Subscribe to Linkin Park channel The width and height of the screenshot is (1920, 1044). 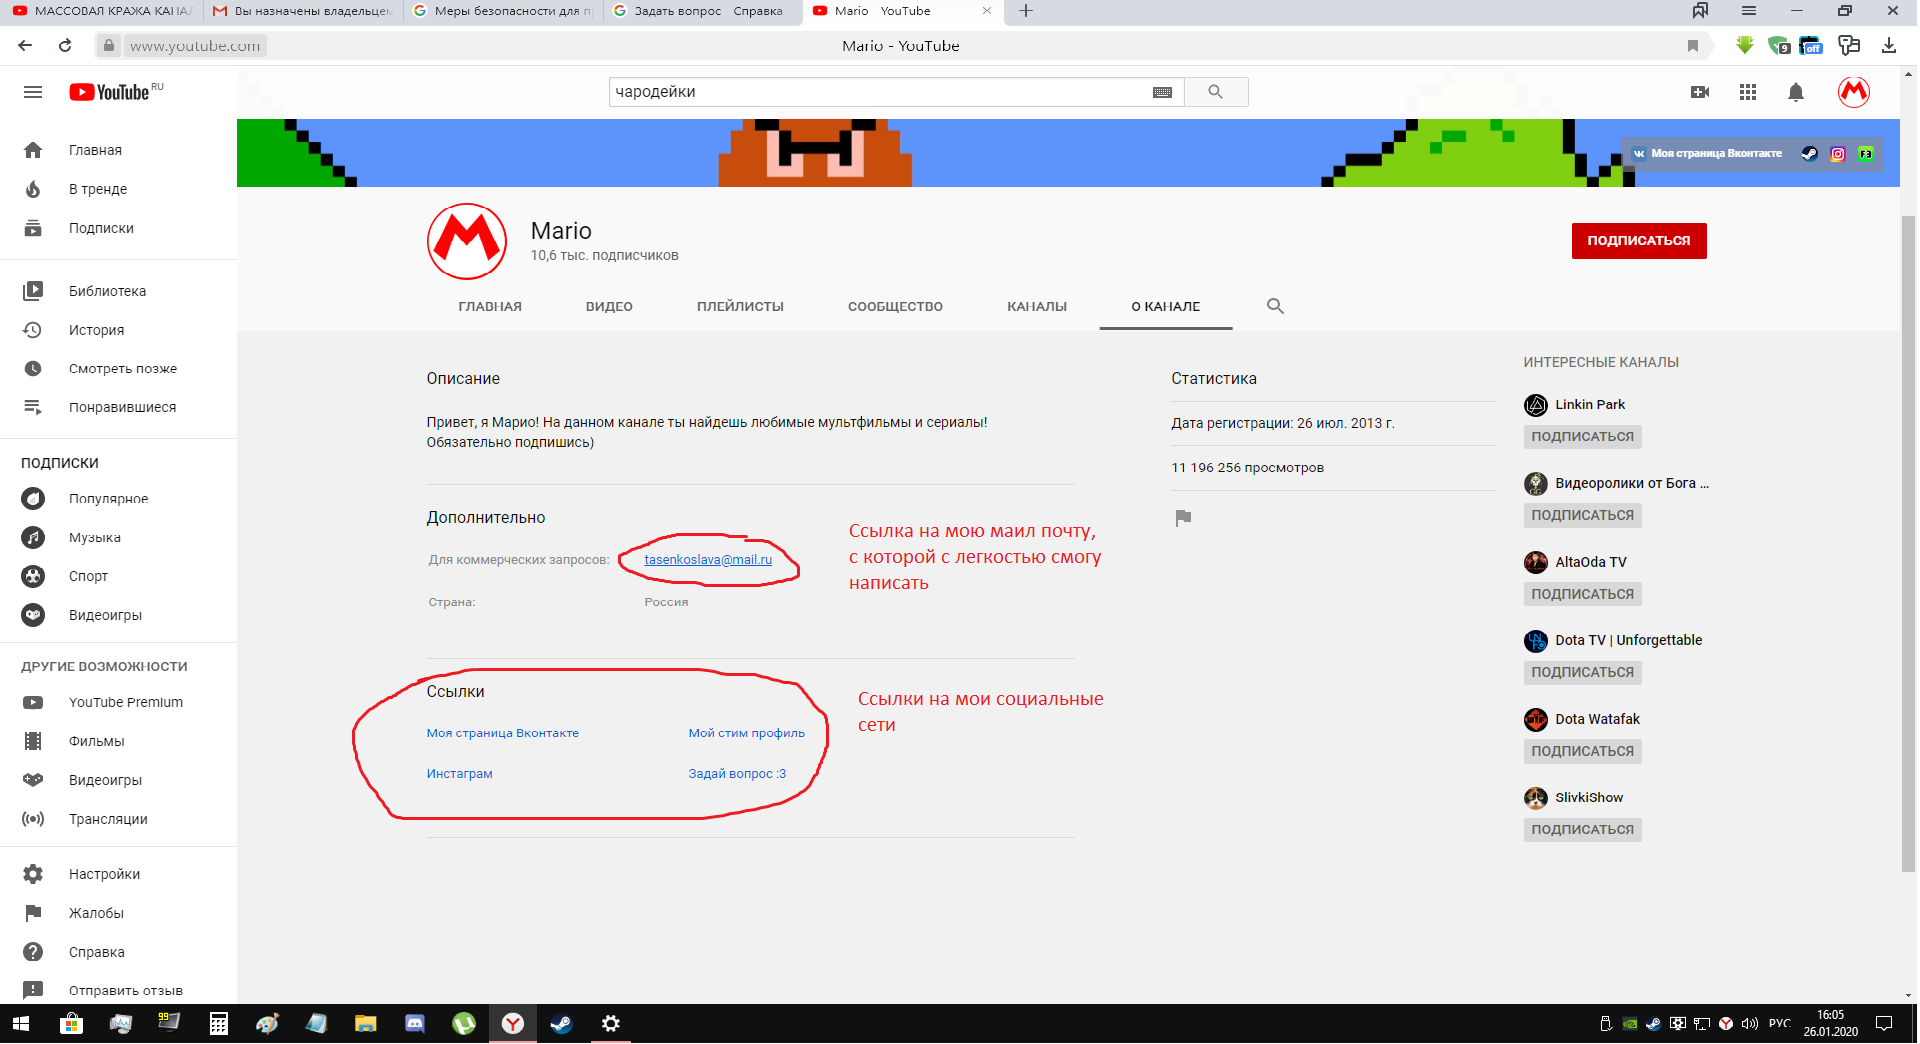pos(1583,437)
